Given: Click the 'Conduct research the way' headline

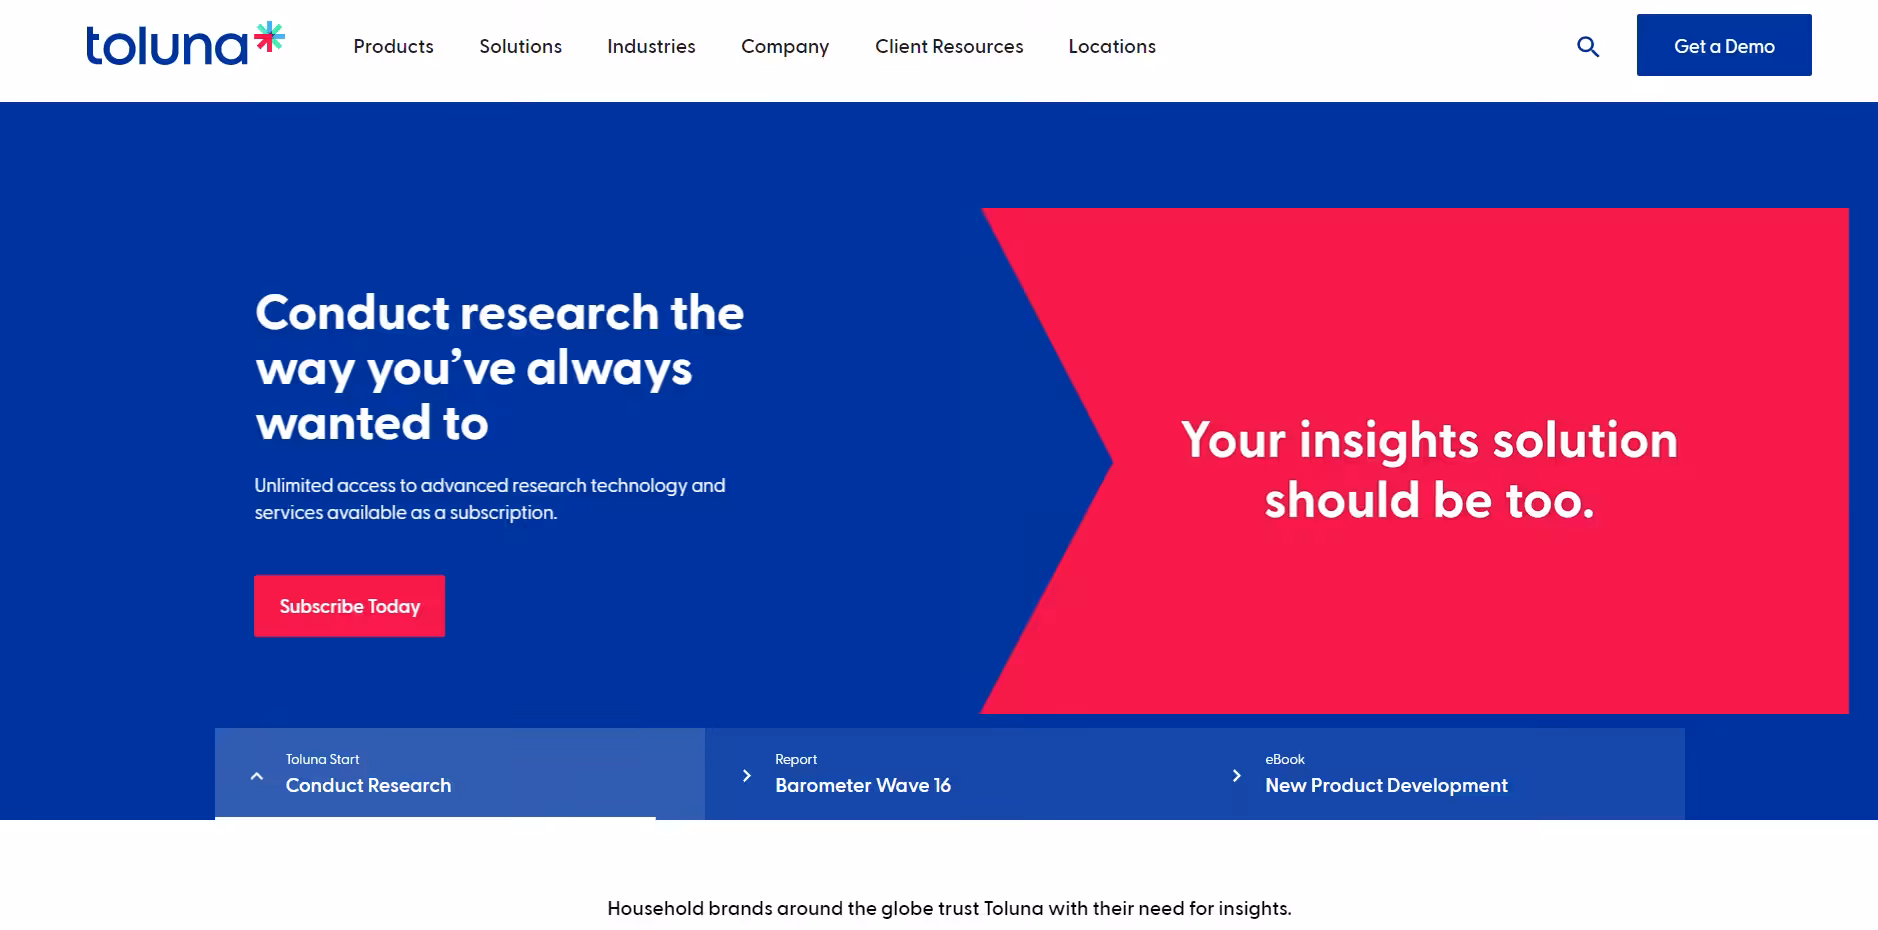Looking at the screenshot, I should [499, 367].
